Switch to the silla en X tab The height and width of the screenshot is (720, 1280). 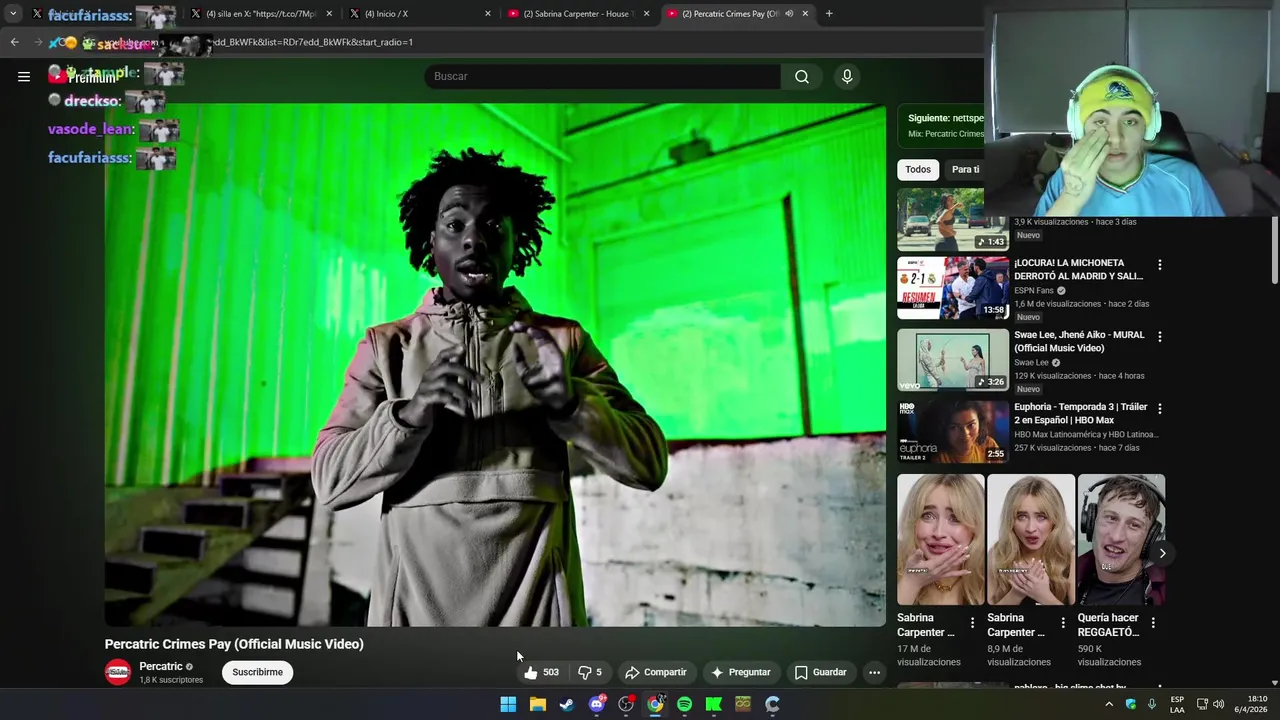260,14
